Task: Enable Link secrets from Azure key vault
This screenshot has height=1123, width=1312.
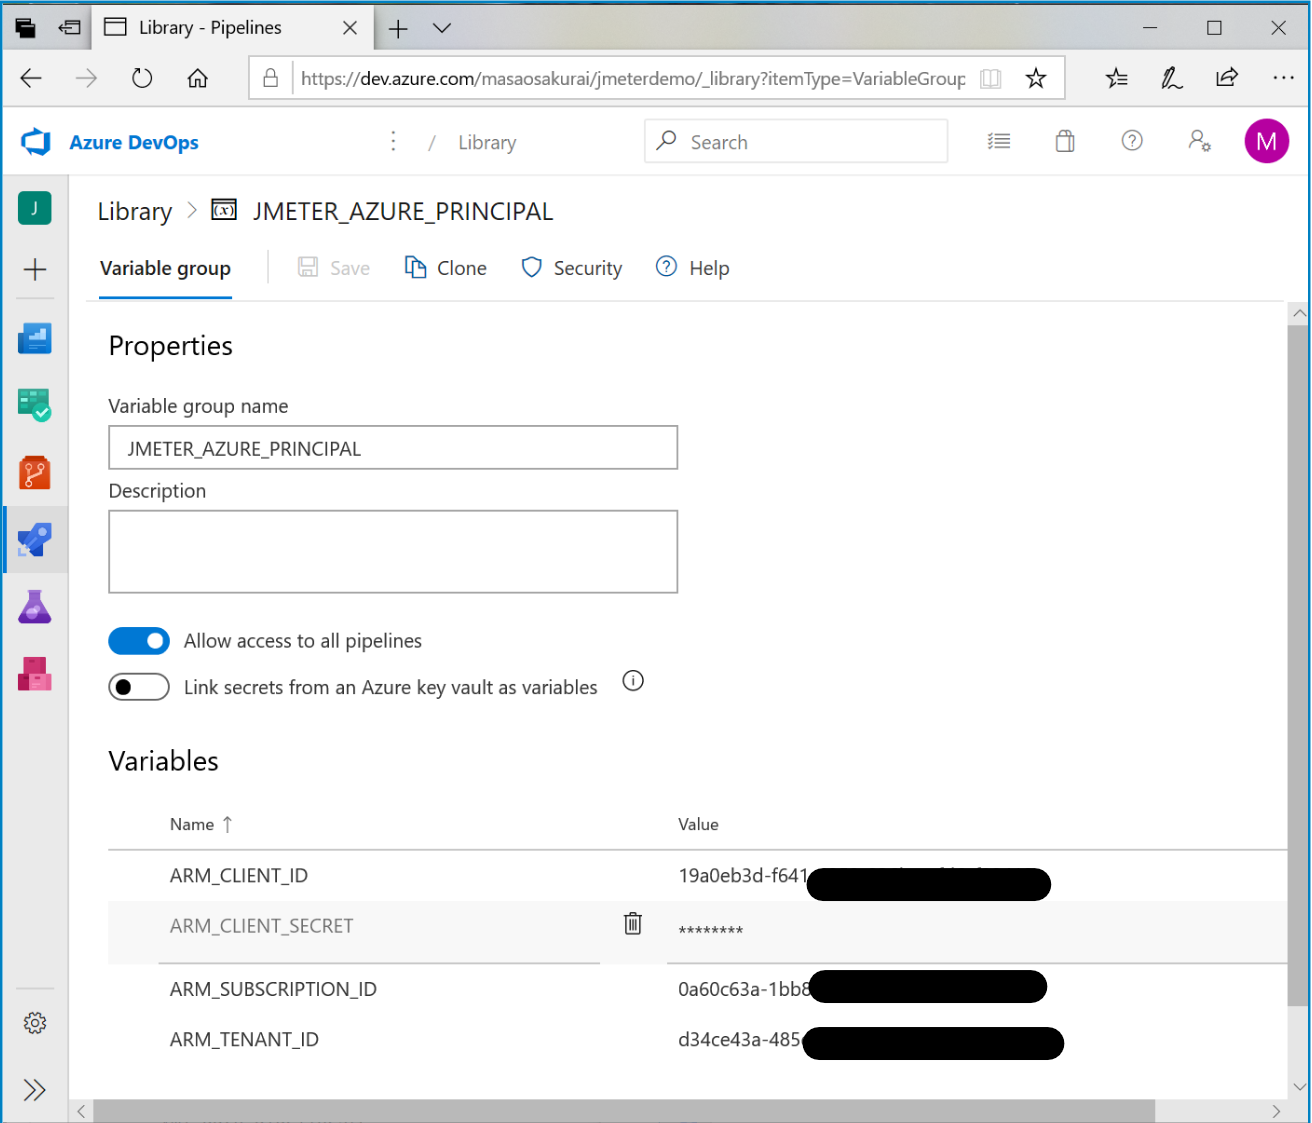Action: pos(139,687)
